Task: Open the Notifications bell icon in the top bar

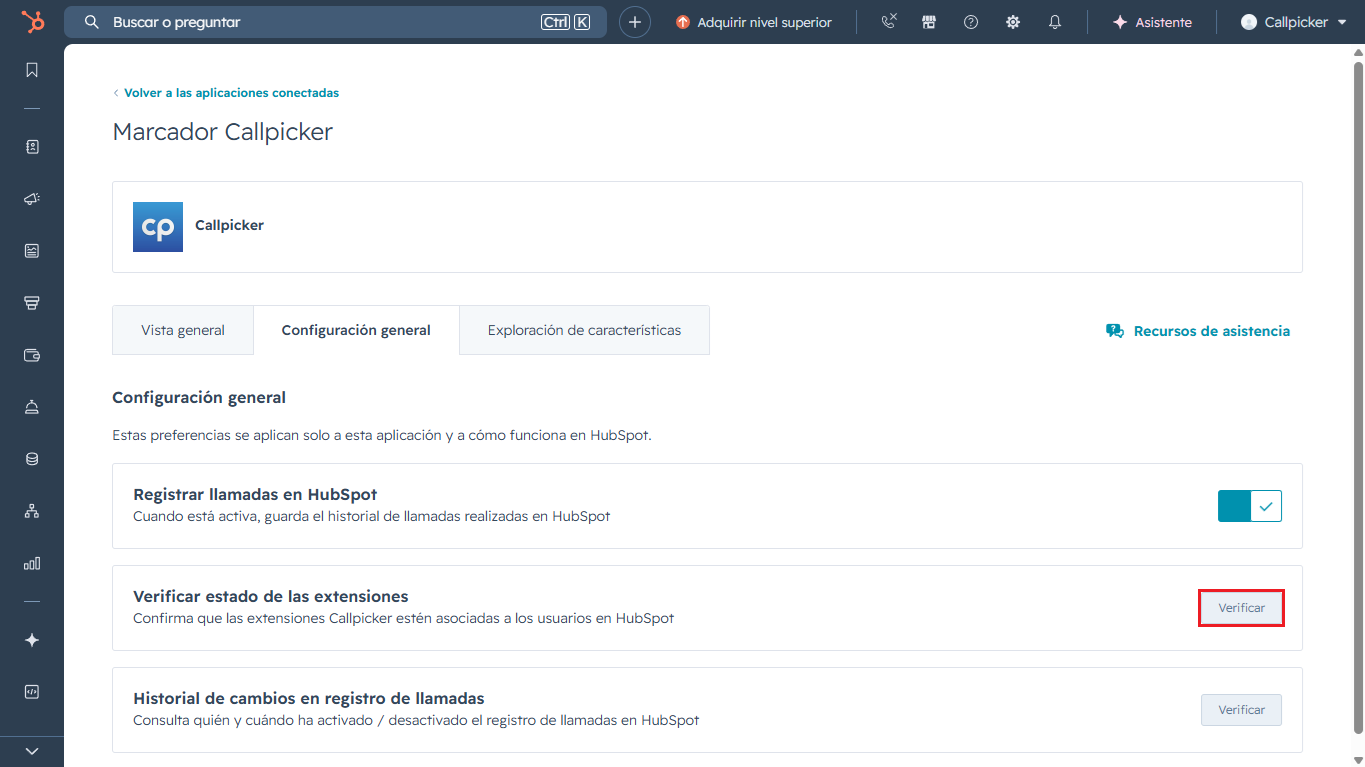Action: (1055, 22)
